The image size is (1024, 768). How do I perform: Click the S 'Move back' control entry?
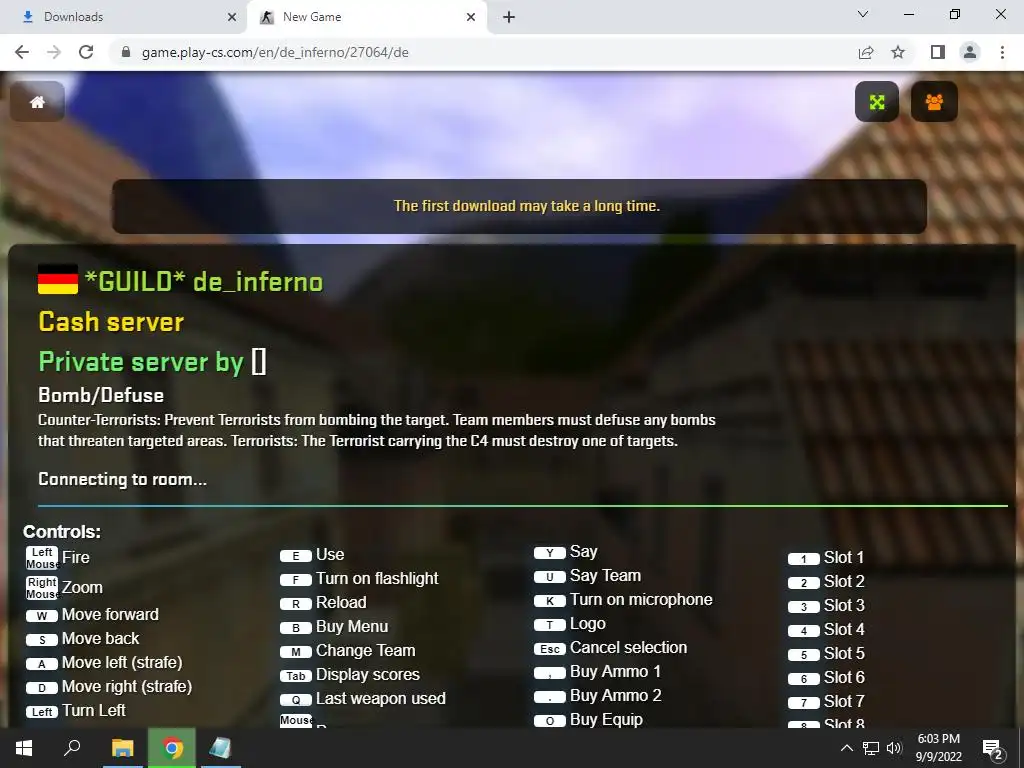point(82,639)
